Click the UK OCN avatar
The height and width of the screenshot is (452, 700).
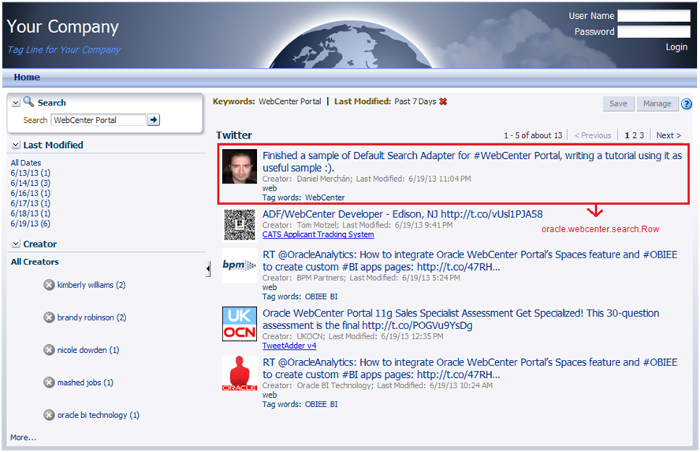[240, 324]
